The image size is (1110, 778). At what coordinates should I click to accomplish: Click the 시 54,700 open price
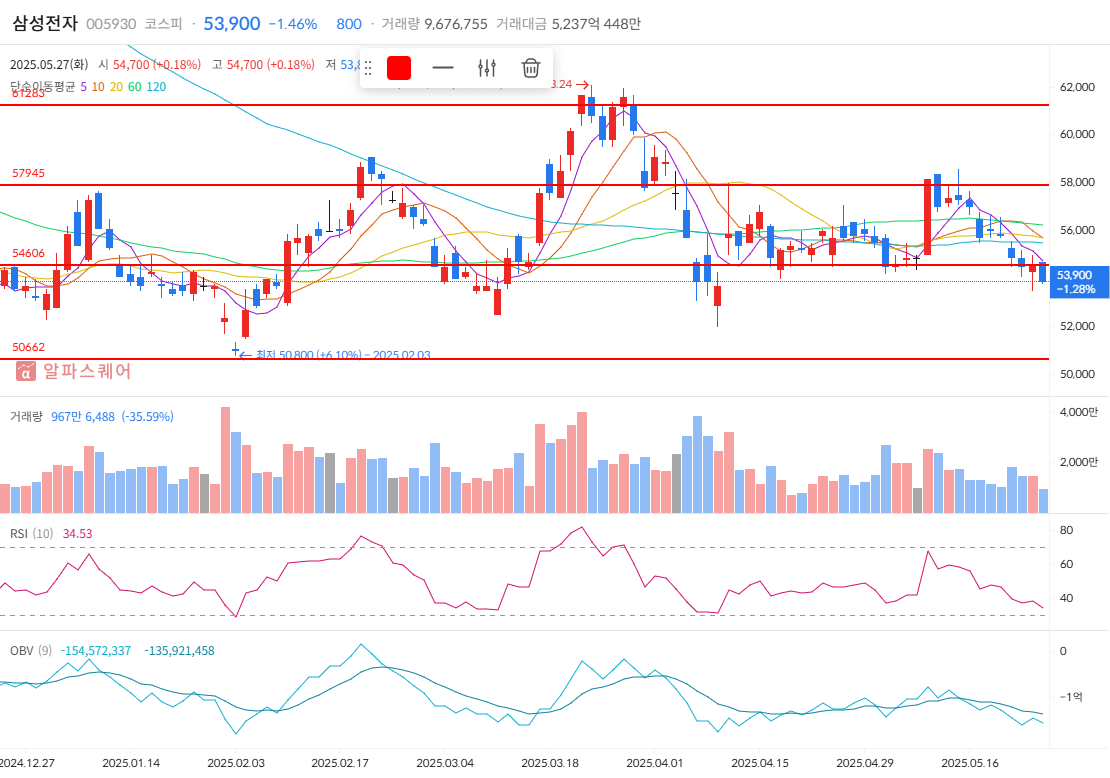(150, 64)
